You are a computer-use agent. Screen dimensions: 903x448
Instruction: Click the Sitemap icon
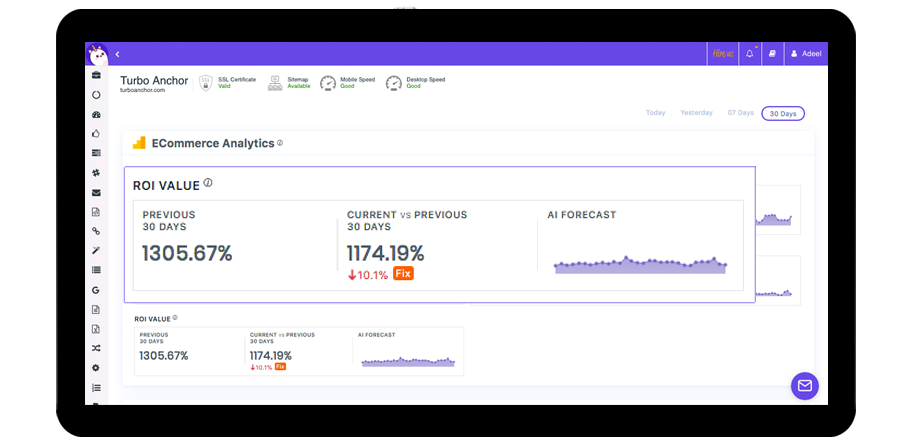pos(275,83)
